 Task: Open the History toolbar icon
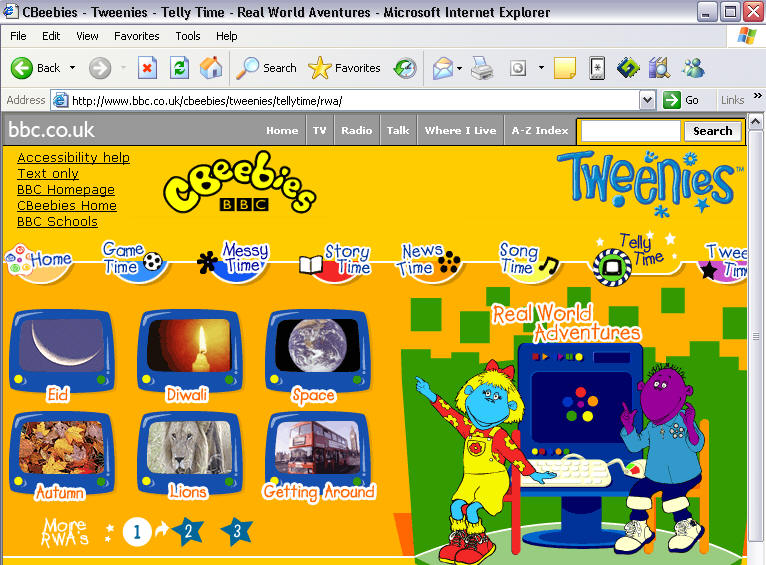pyautogui.click(x=405, y=68)
